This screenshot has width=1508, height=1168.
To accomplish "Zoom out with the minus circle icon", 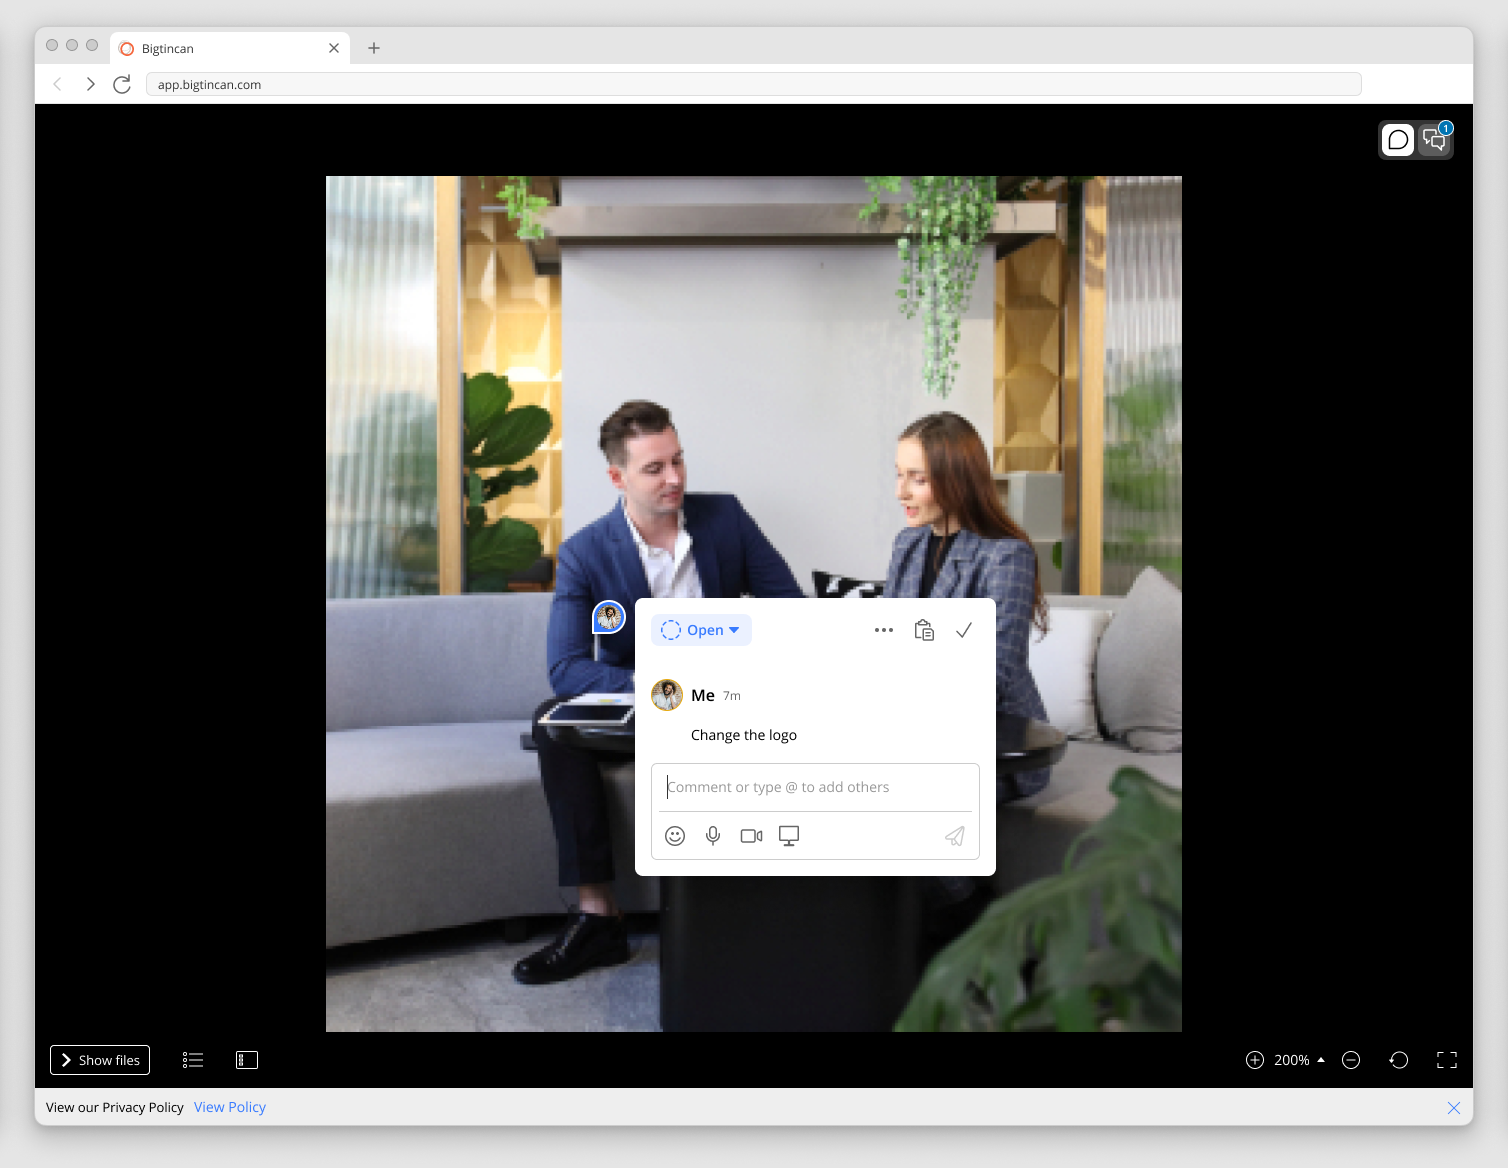I will 1351,1060.
